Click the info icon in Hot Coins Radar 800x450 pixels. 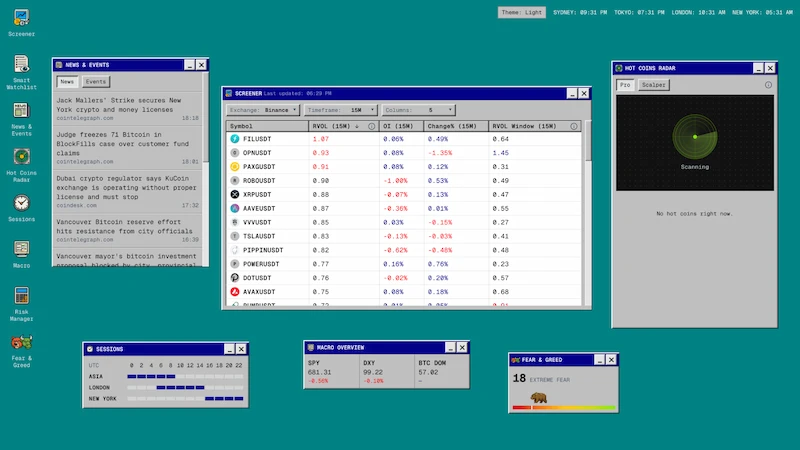pos(768,85)
